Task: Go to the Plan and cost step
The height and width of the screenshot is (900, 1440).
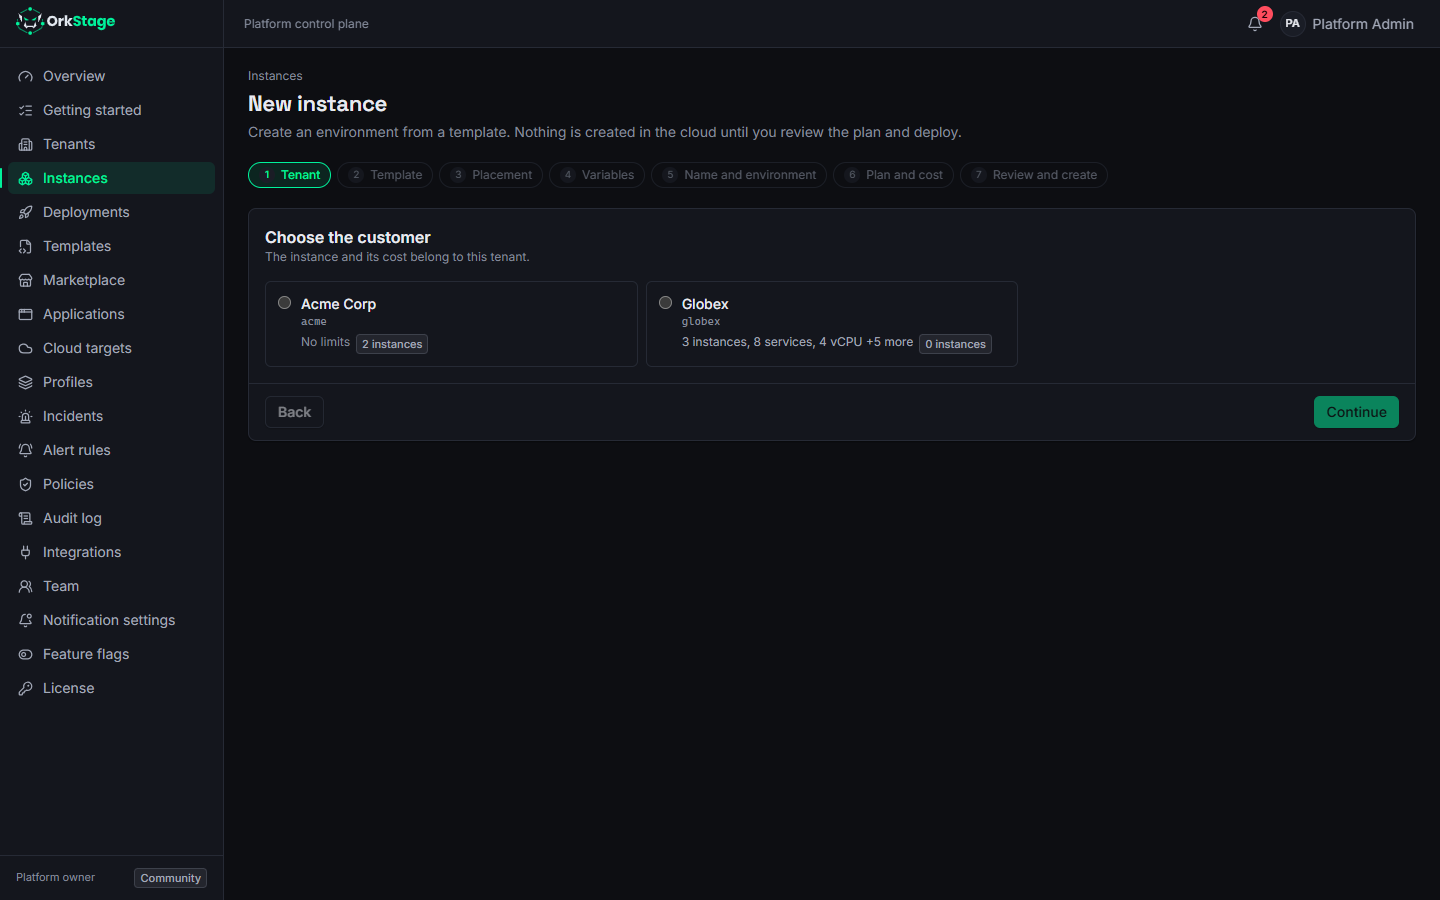Action: click(x=893, y=175)
